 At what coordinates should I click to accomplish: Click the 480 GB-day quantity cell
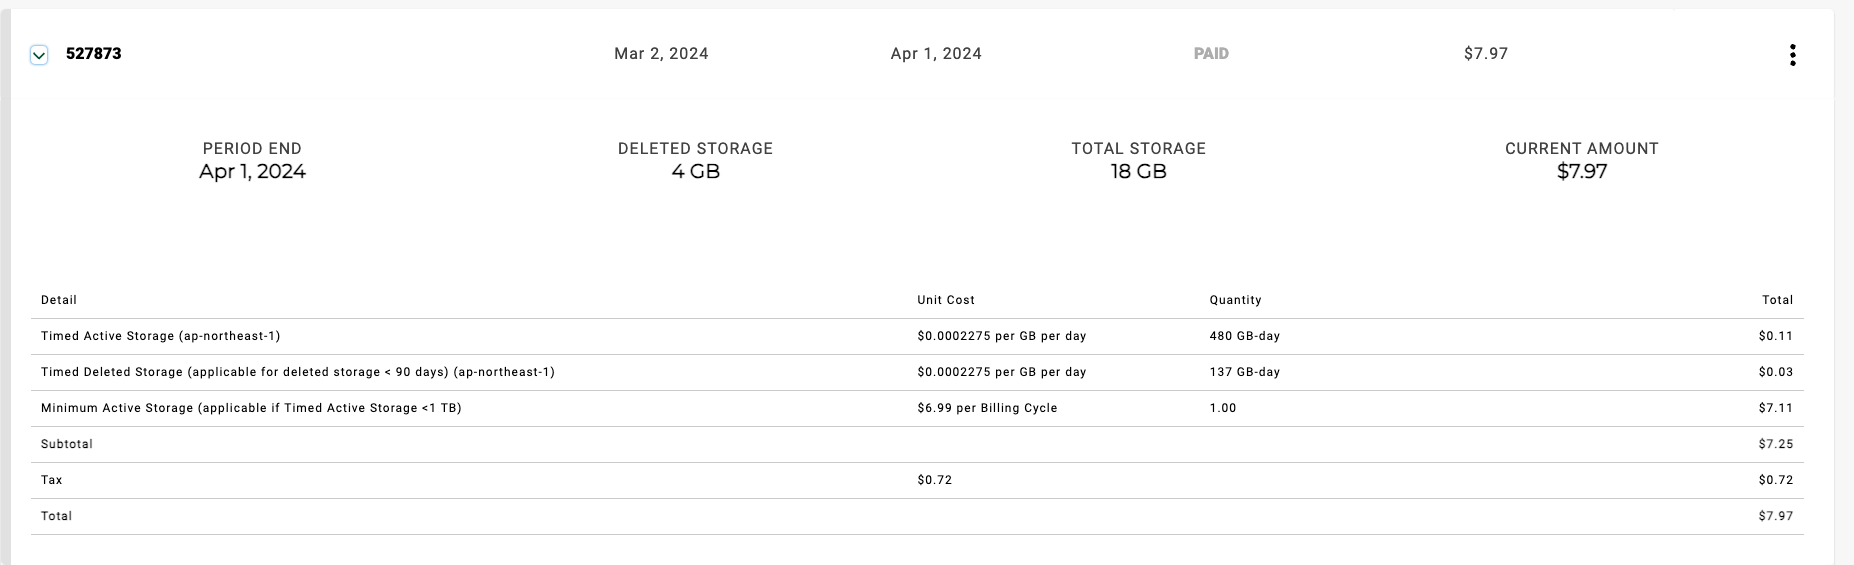point(1244,336)
